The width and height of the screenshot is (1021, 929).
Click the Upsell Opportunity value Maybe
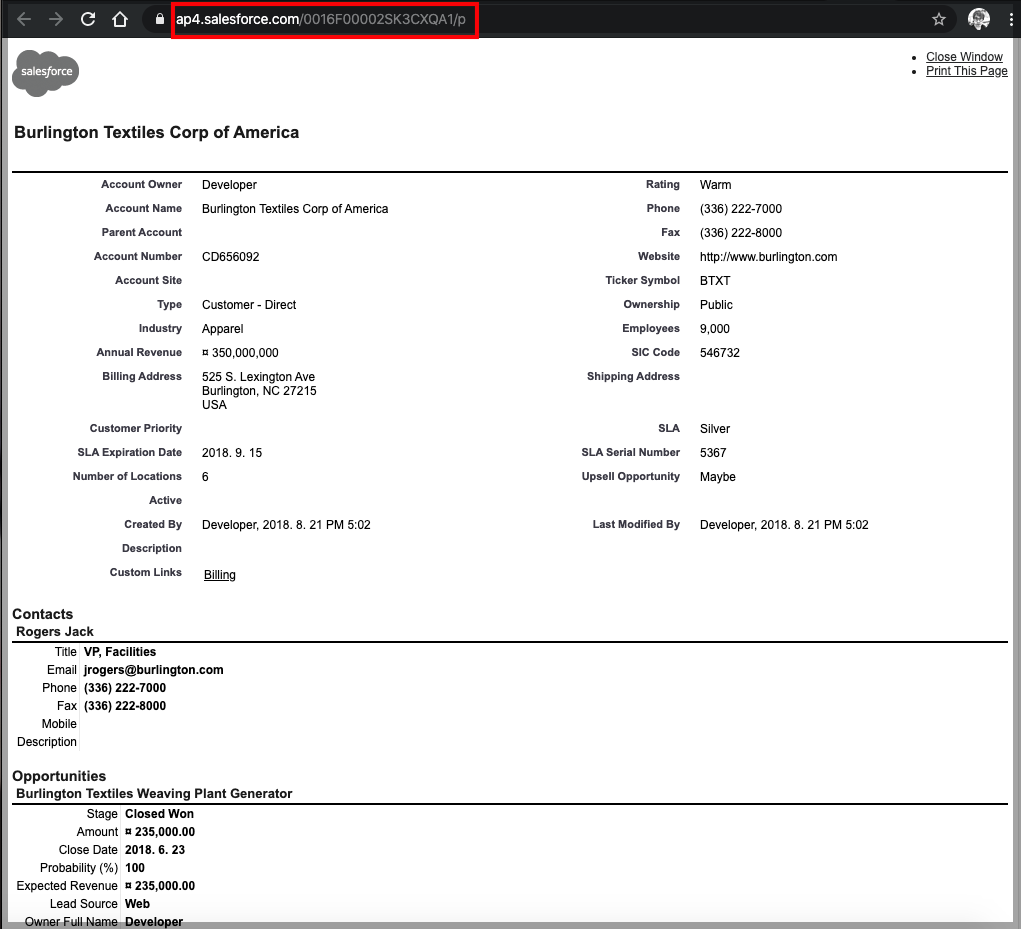[717, 477]
